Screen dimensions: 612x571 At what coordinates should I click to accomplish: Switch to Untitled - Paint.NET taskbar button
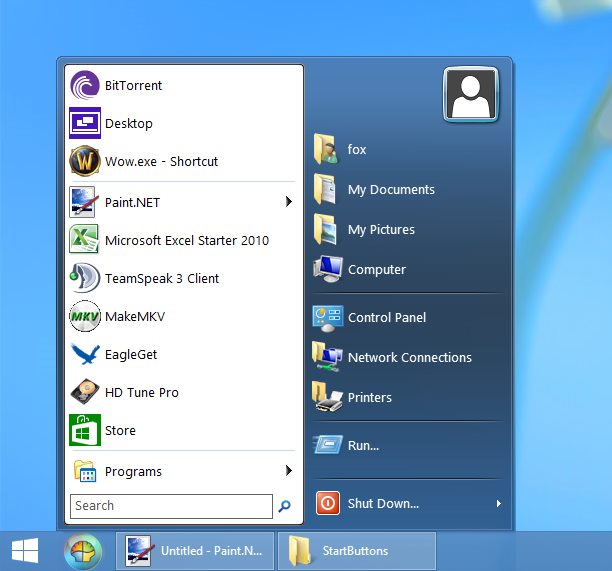click(195, 551)
